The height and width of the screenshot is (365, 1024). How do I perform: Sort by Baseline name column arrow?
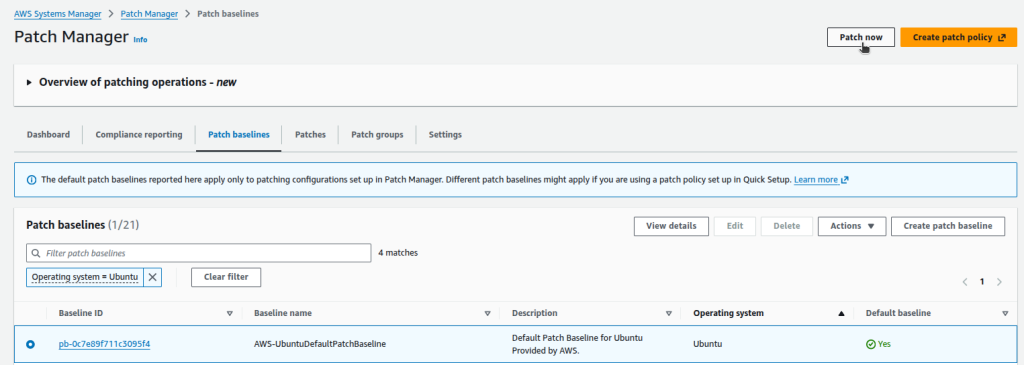pyautogui.click(x=487, y=313)
